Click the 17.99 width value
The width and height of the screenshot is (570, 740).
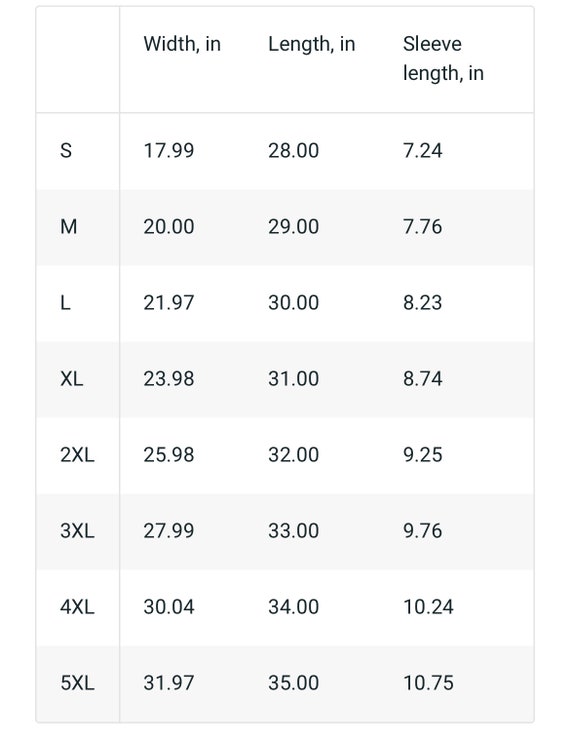169,151
